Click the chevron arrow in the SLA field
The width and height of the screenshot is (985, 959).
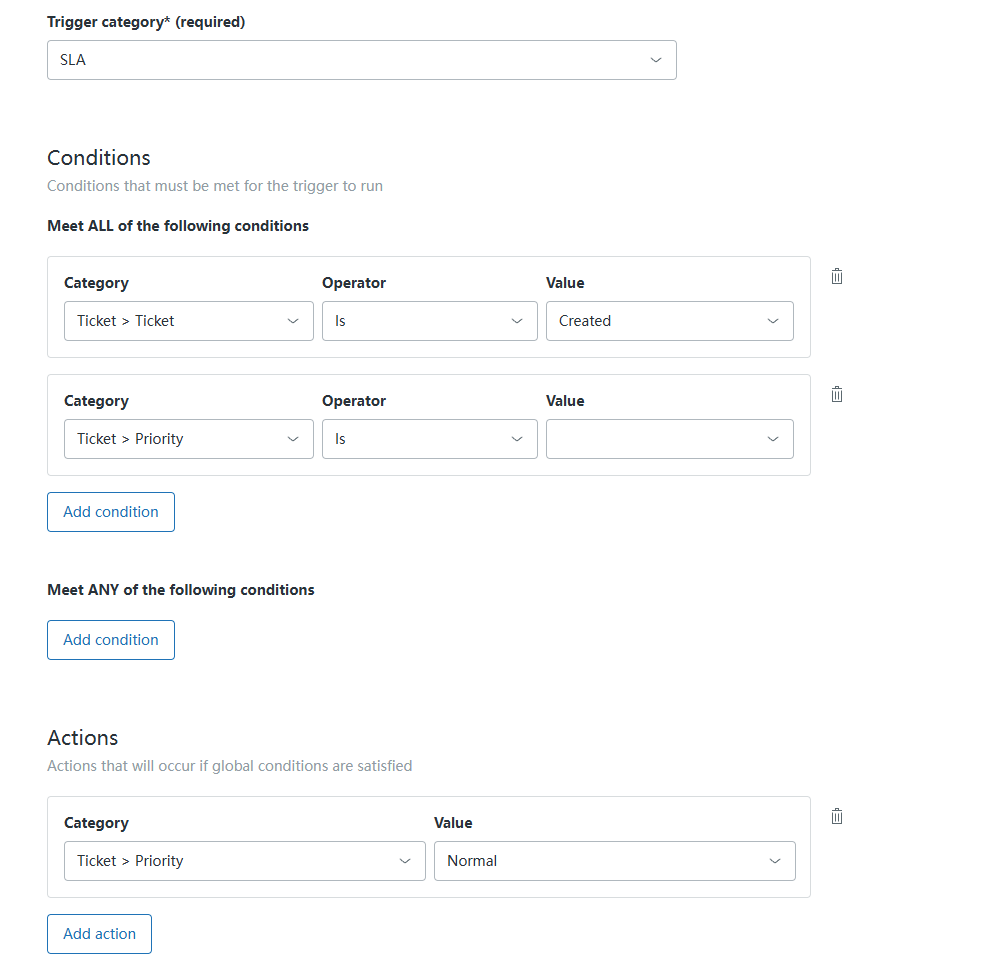tap(656, 60)
